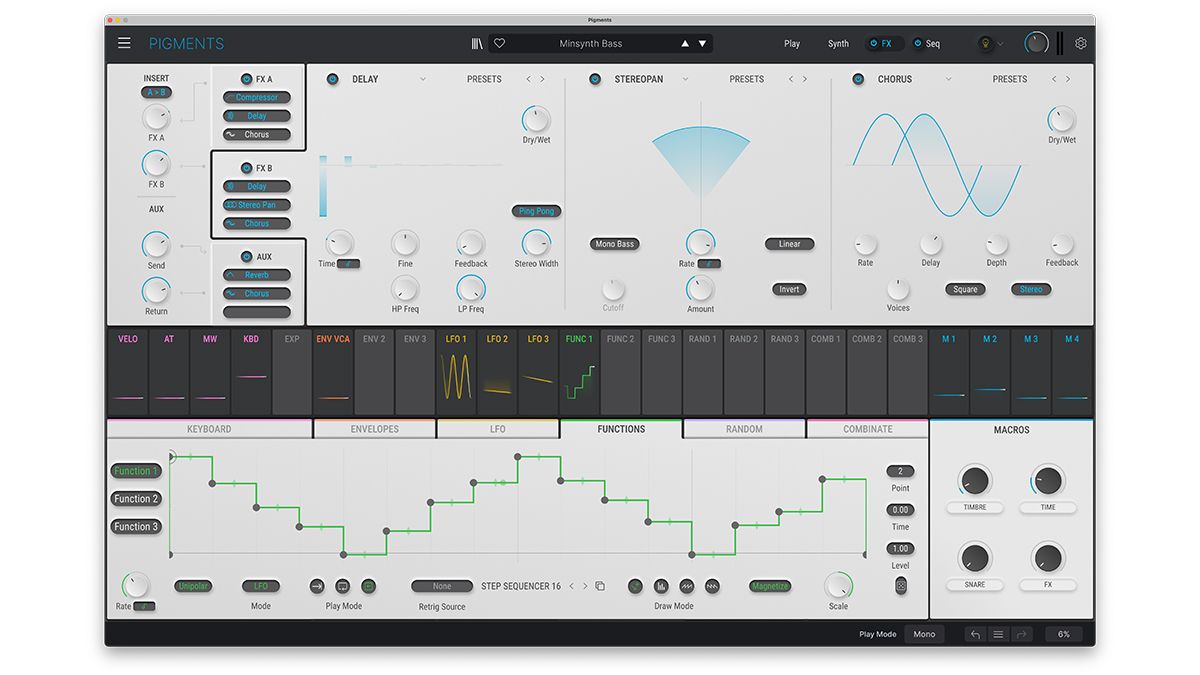Toggle Magnetize in the function editor
The height and width of the screenshot is (675, 1200).
[x=770, y=586]
